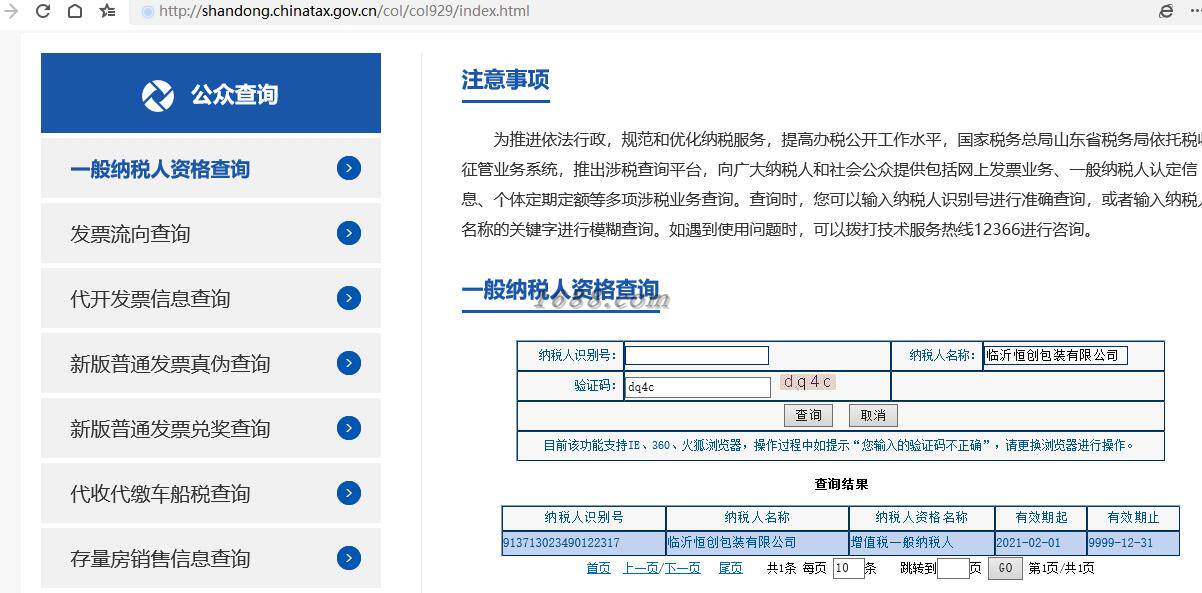
Task: Click arrow icon beside 新版普通发票真伪查询
Action: point(349,363)
